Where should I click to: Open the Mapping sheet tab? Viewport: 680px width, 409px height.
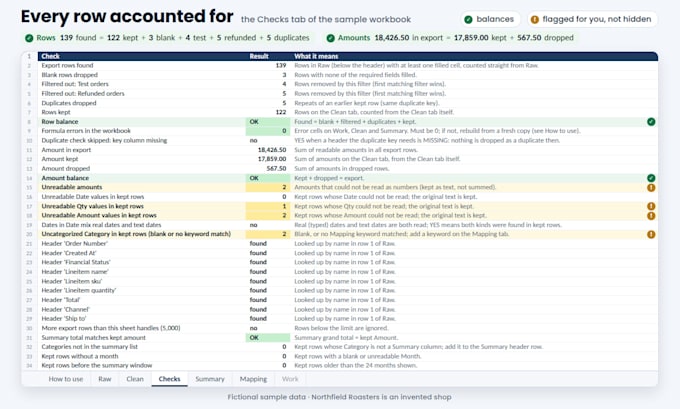(x=254, y=379)
